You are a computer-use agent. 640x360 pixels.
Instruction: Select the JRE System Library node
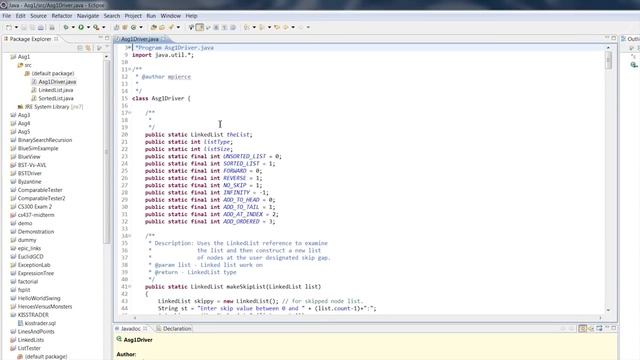pyautogui.click(x=50, y=107)
